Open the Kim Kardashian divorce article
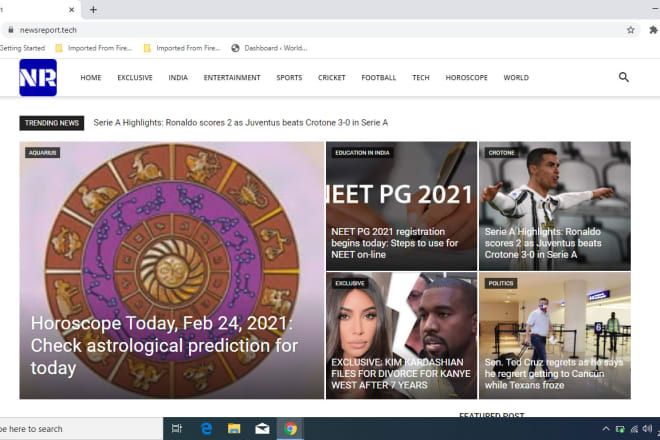660x440 pixels. (x=401, y=373)
